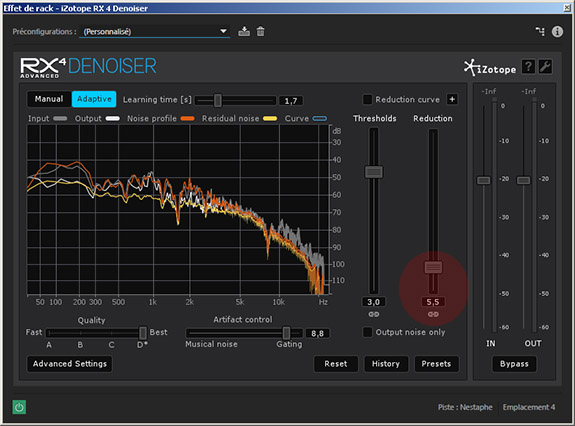Image resolution: width=575 pixels, height=426 pixels.
Task: Click the Residual noise yellow swatch
Action: click(x=270, y=118)
